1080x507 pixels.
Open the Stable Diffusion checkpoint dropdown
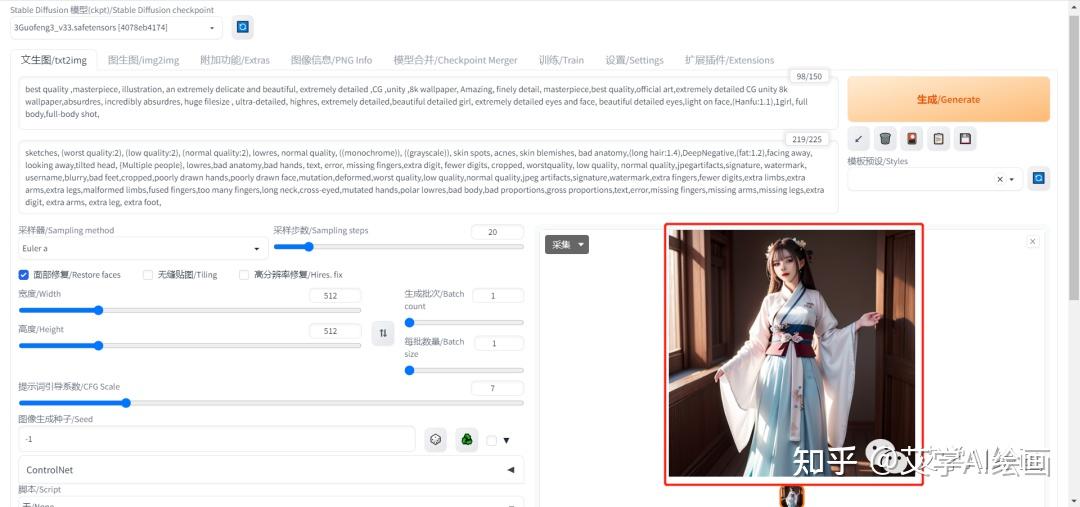click(x=116, y=28)
